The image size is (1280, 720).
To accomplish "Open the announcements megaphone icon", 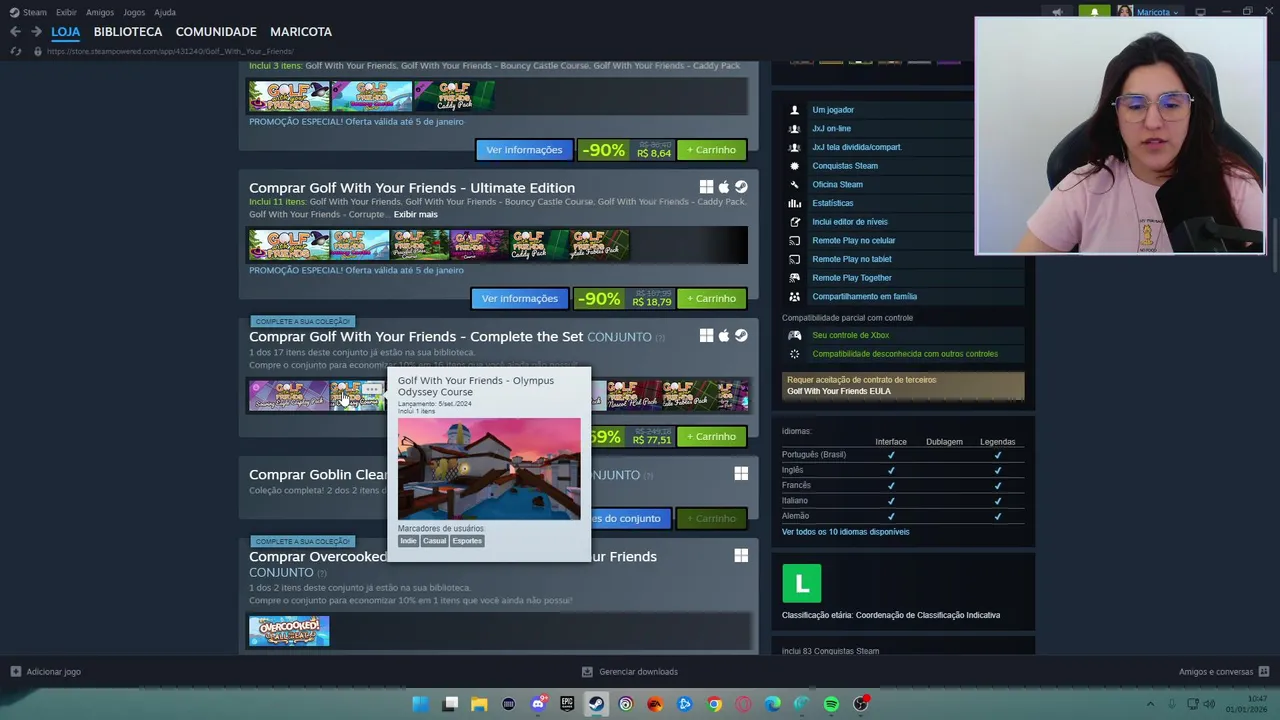I will click(x=1057, y=12).
